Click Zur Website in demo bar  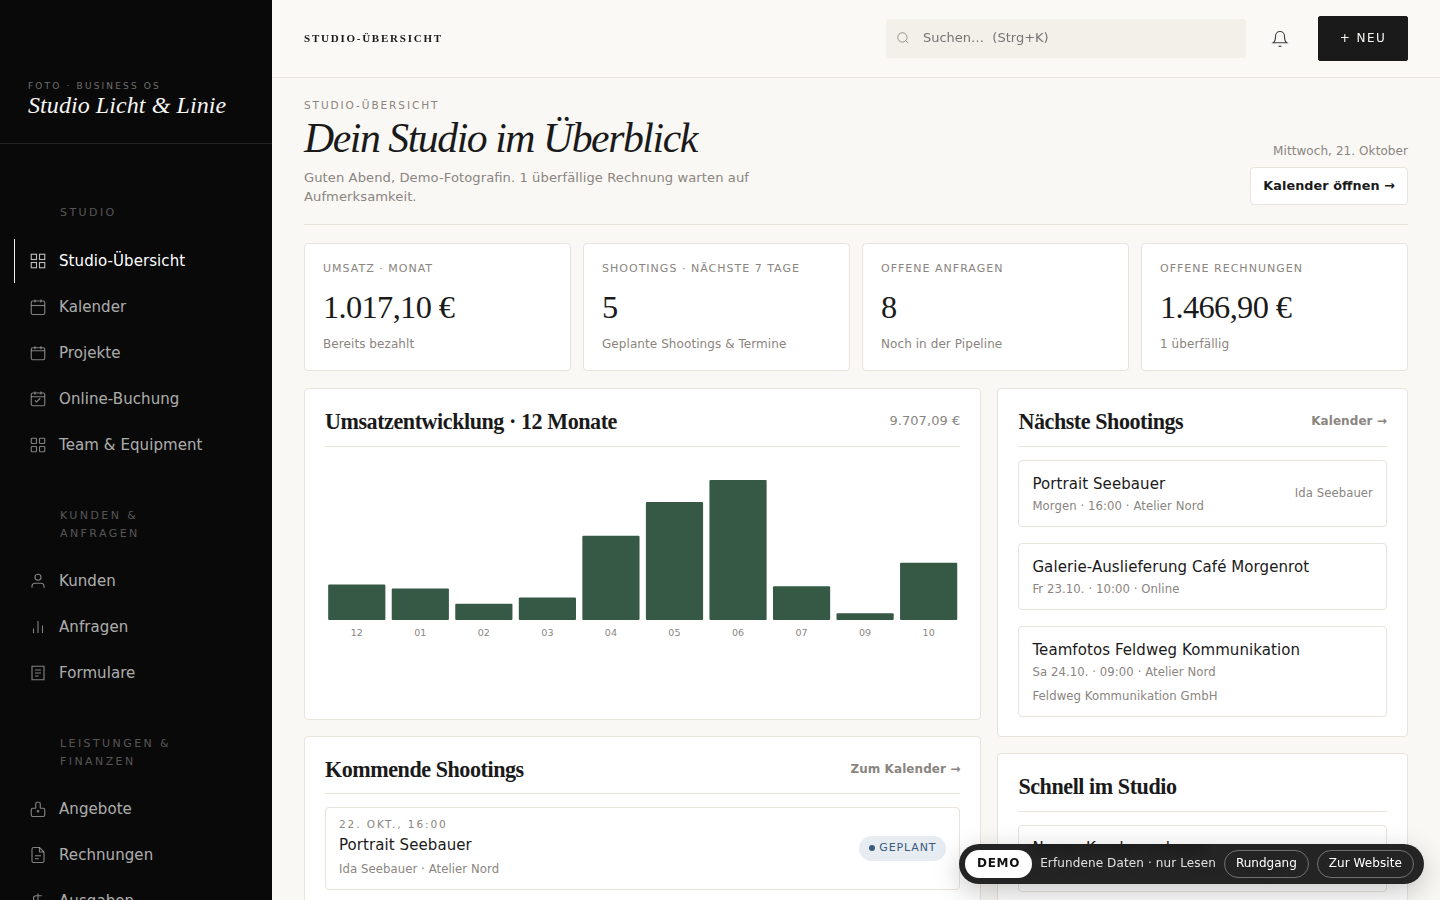click(1365, 863)
